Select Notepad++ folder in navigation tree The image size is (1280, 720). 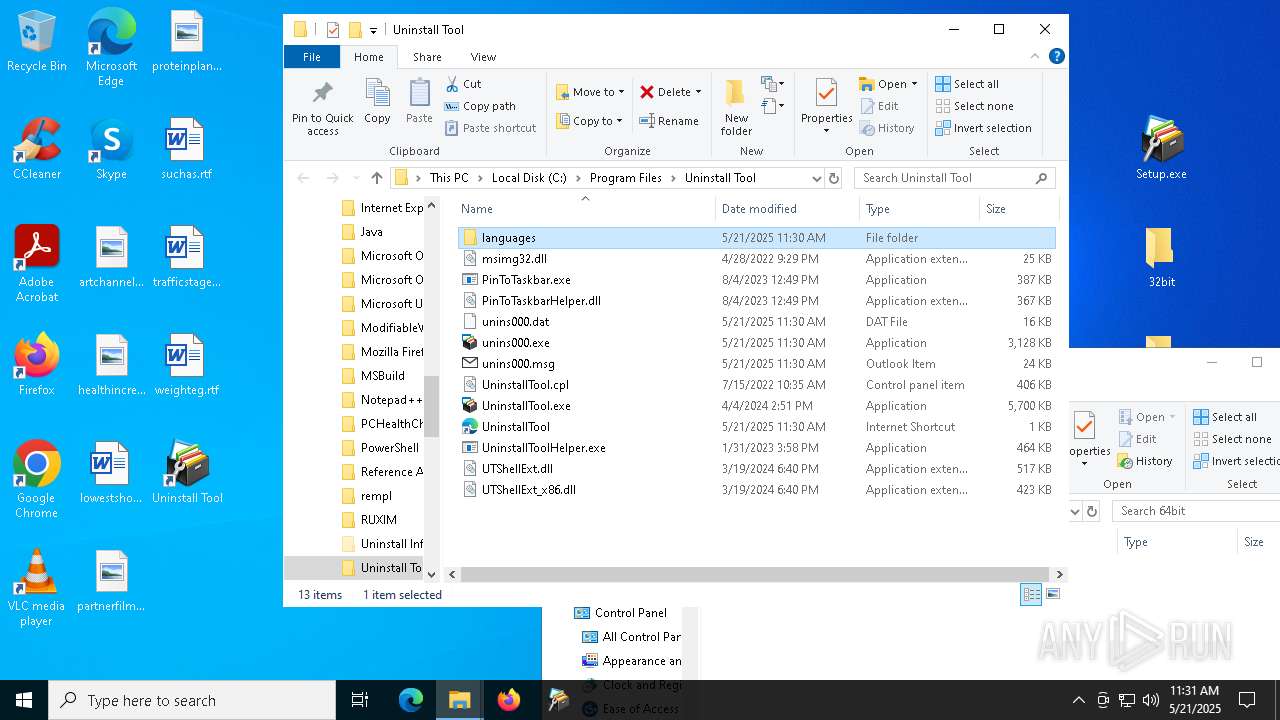pyautogui.click(x=381, y=400)
